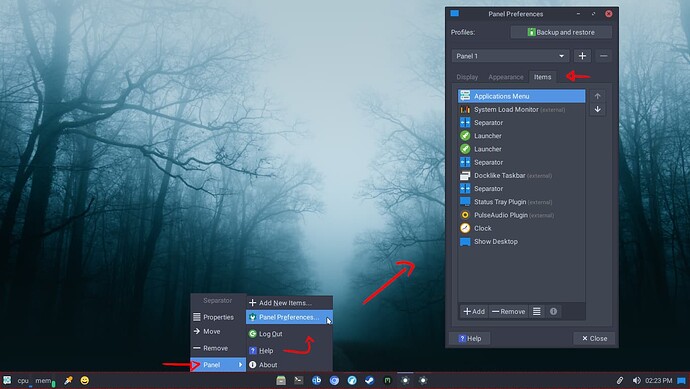Remove the current panel with the minus button
Screen dimensions: 690x389
point(603,56)
